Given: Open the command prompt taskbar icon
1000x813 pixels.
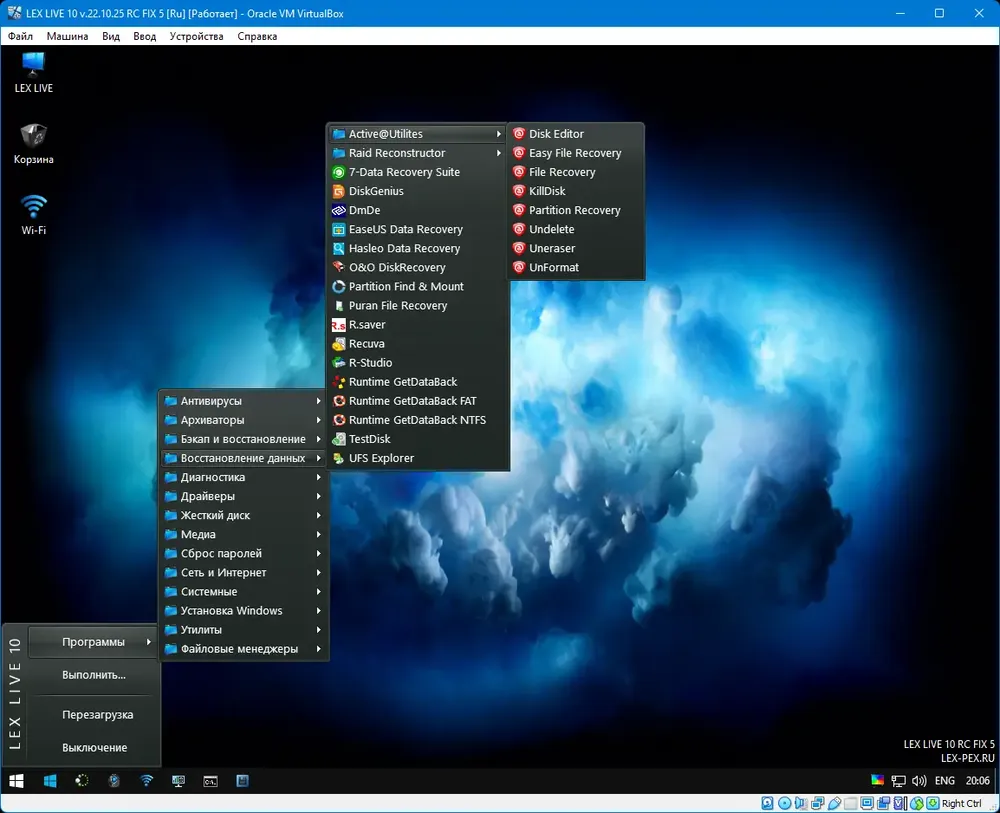Looking at the screenshot, I should [210, 780].
